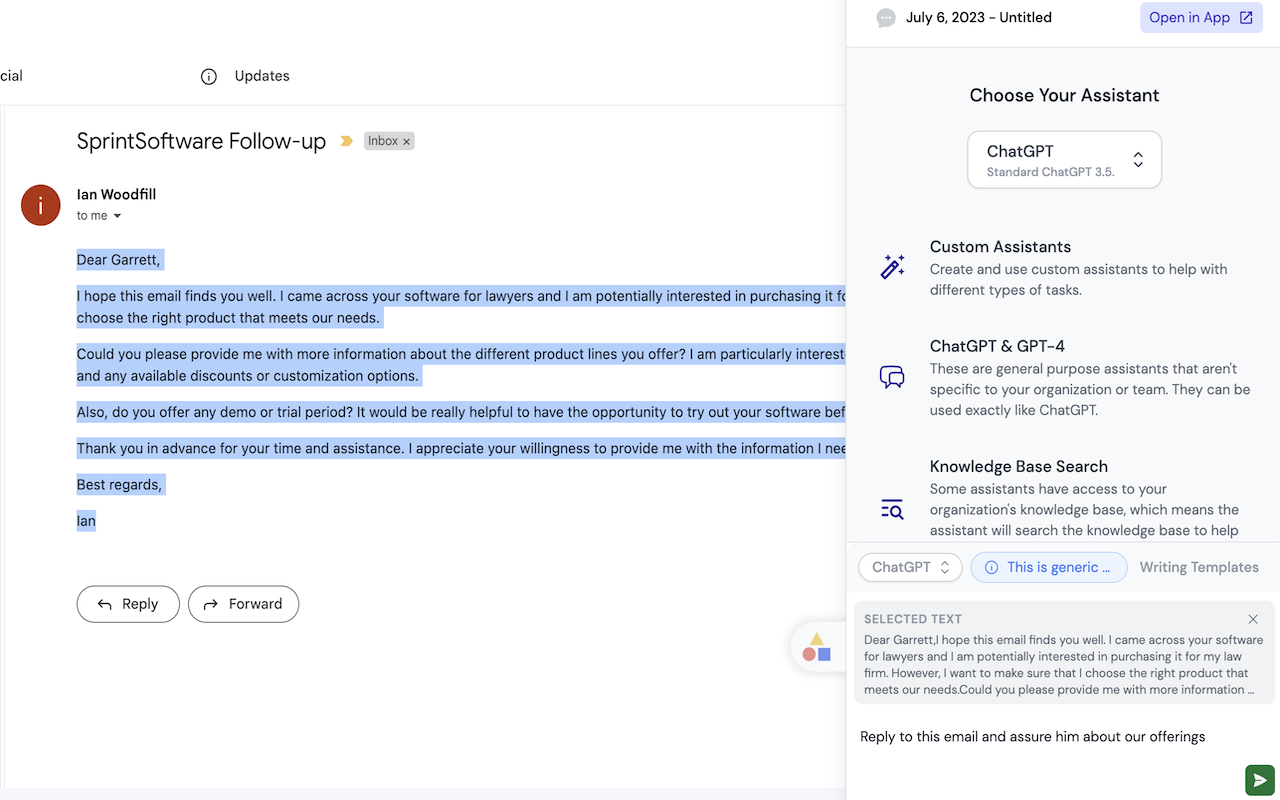Open the Updates tab
The width and height of the screenshot is (1280, 800).
coord(261,76)
